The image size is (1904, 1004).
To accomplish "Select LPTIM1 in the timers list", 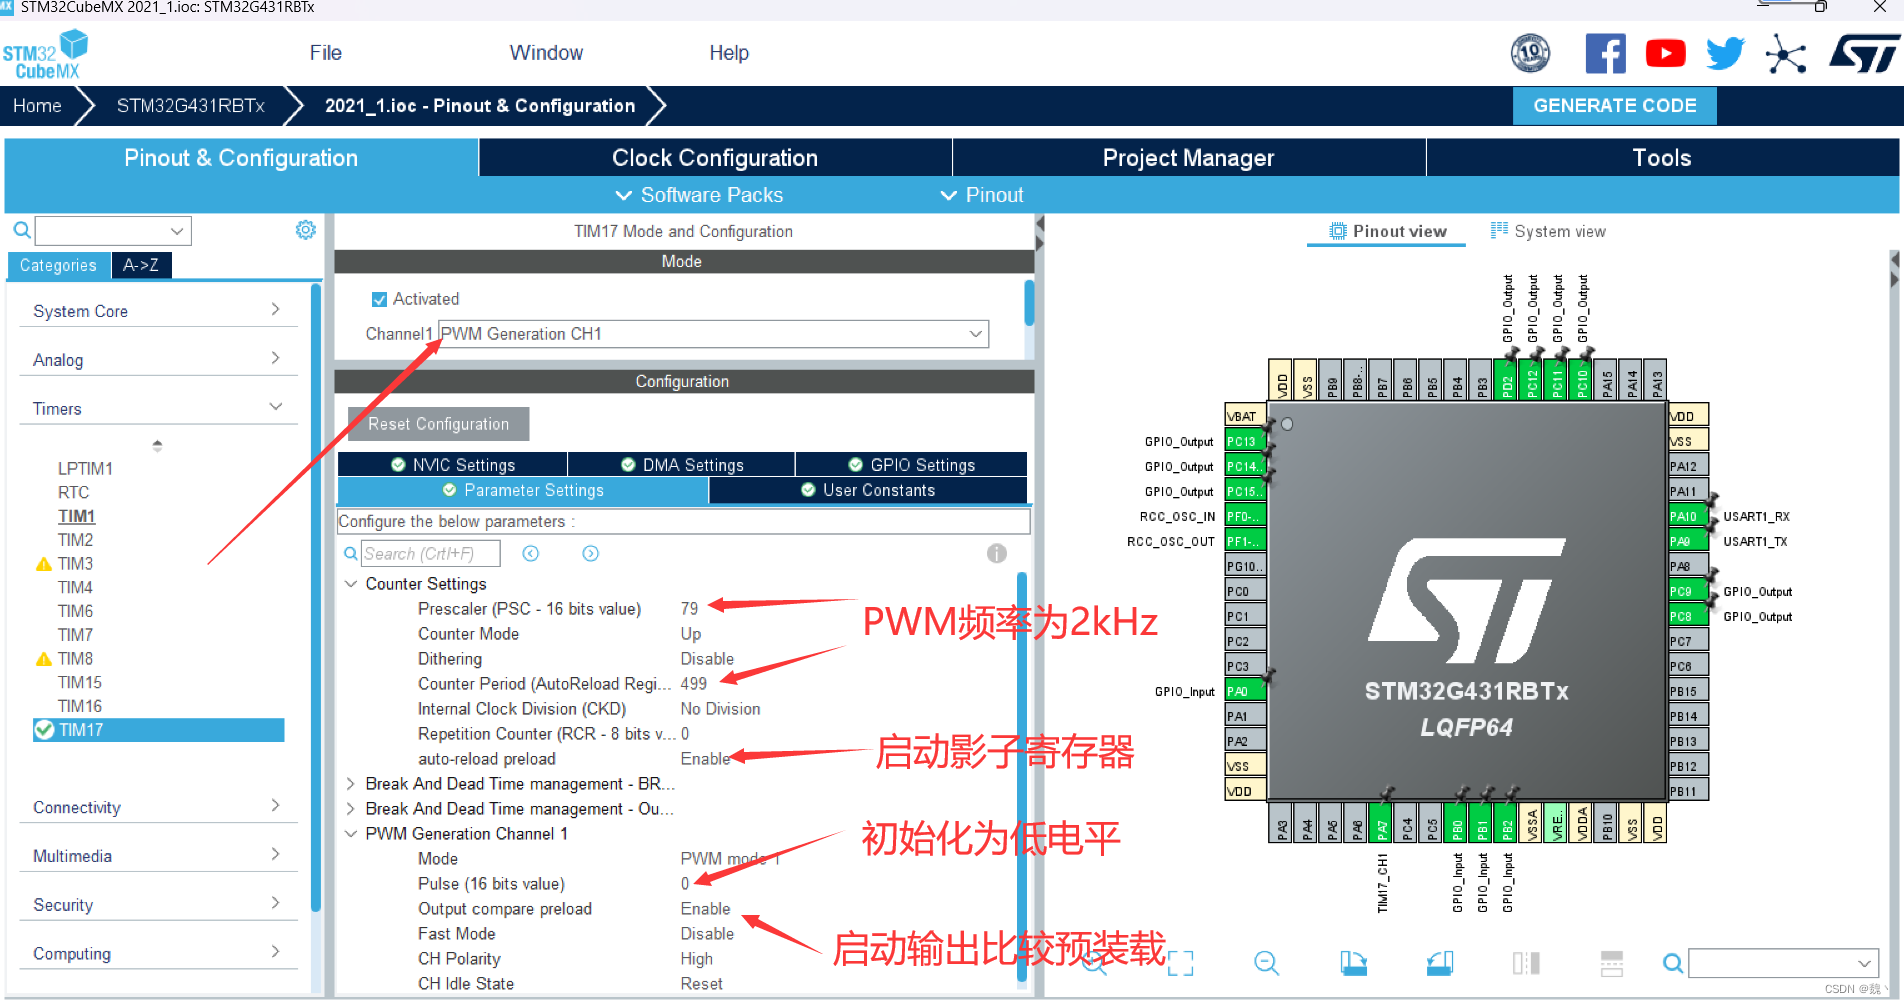I will [x=85, y=469].
